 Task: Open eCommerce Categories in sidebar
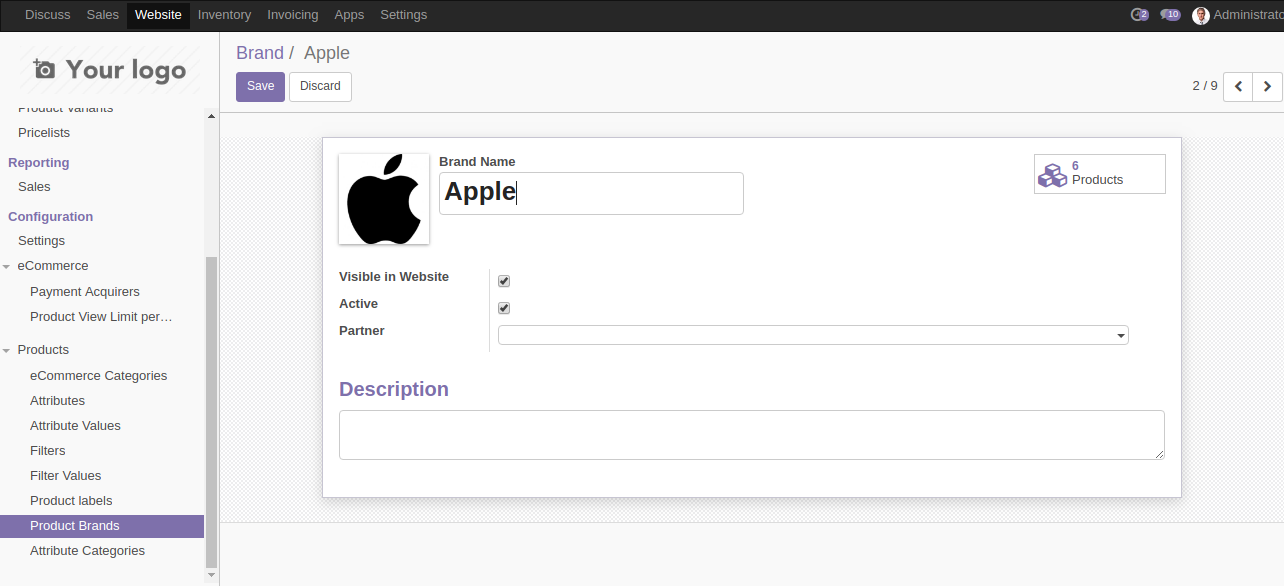[x=98, y=376]
